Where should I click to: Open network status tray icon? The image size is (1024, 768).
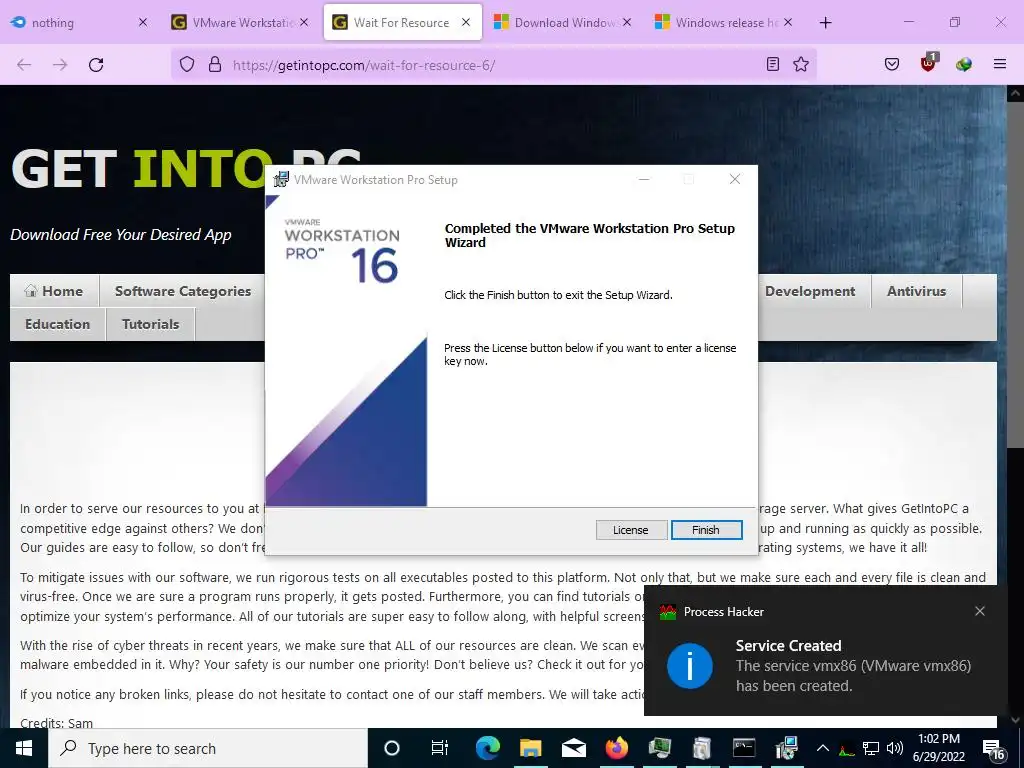coord(871,748)
